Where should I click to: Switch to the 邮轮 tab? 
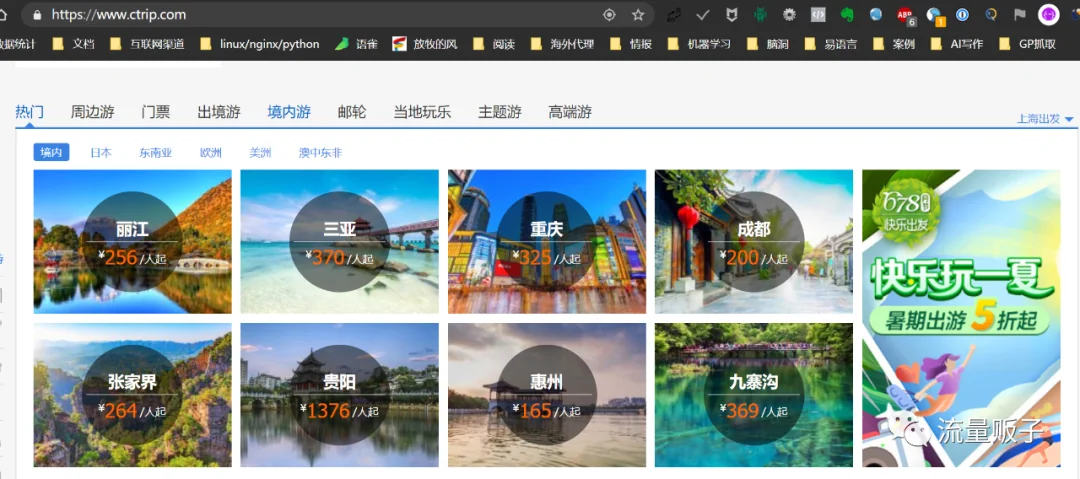[x=352, y=112]
